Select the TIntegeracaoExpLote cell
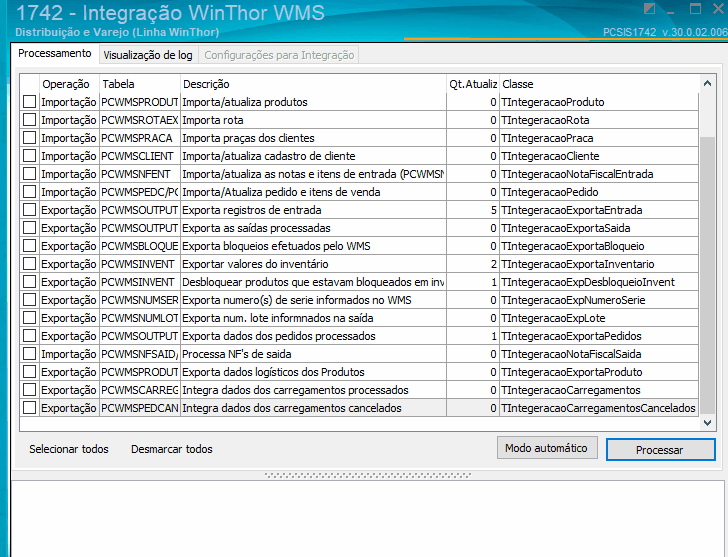The image size is (728, 557). pos(599,318)
